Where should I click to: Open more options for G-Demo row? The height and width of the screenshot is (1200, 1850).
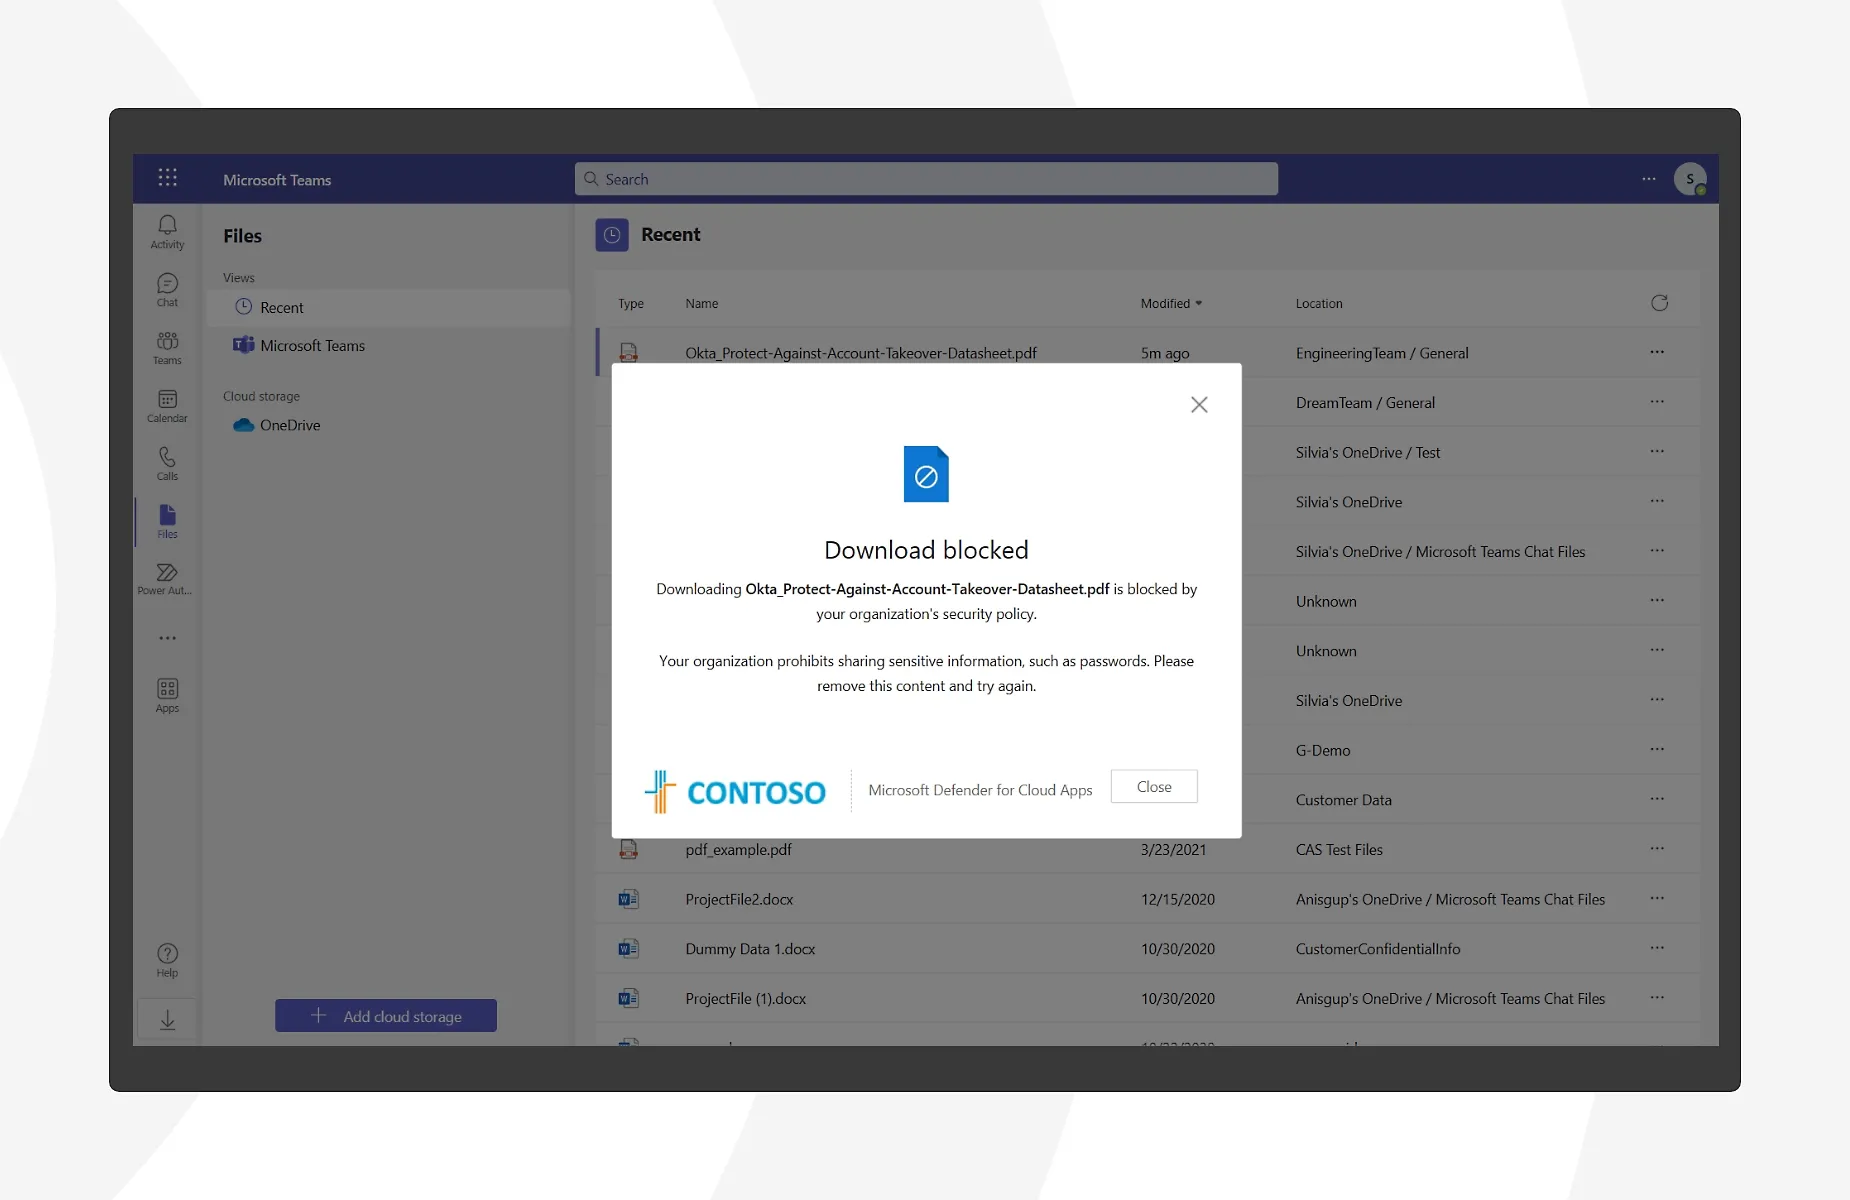[1657, 749]
